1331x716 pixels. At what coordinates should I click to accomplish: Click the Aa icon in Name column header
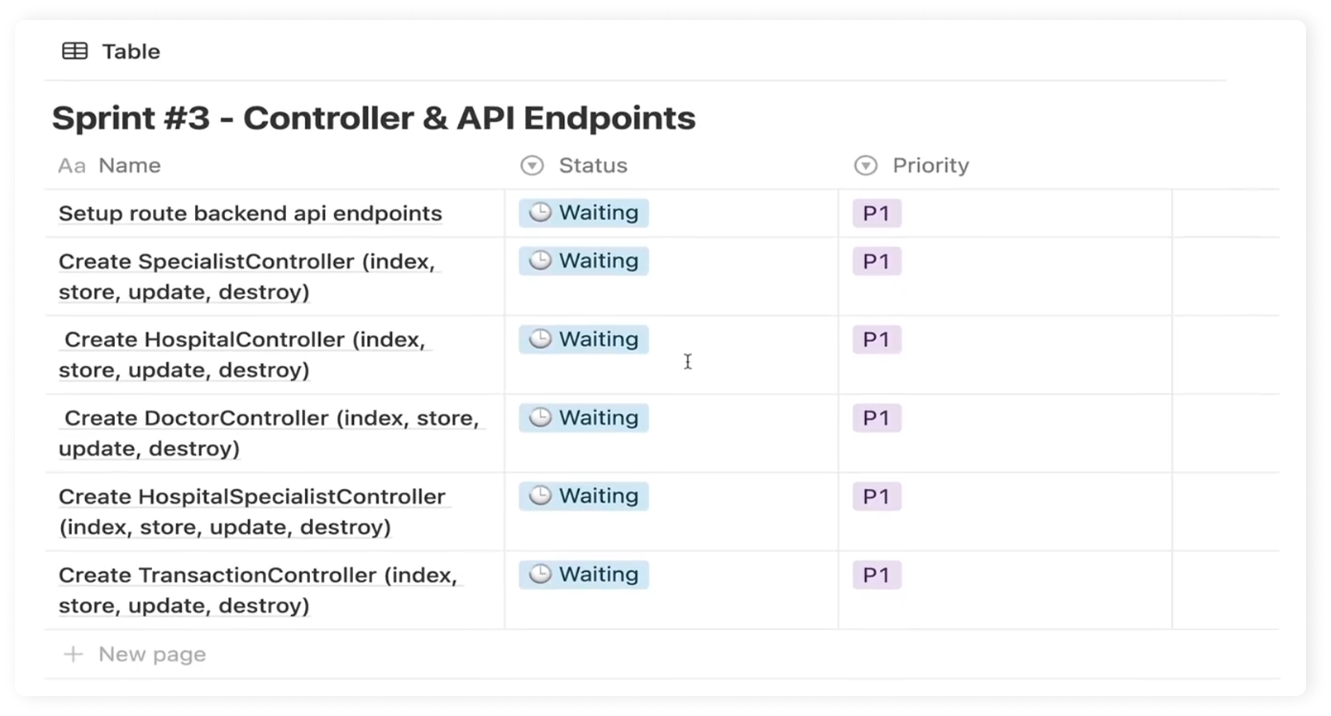[x=71, y=166]
